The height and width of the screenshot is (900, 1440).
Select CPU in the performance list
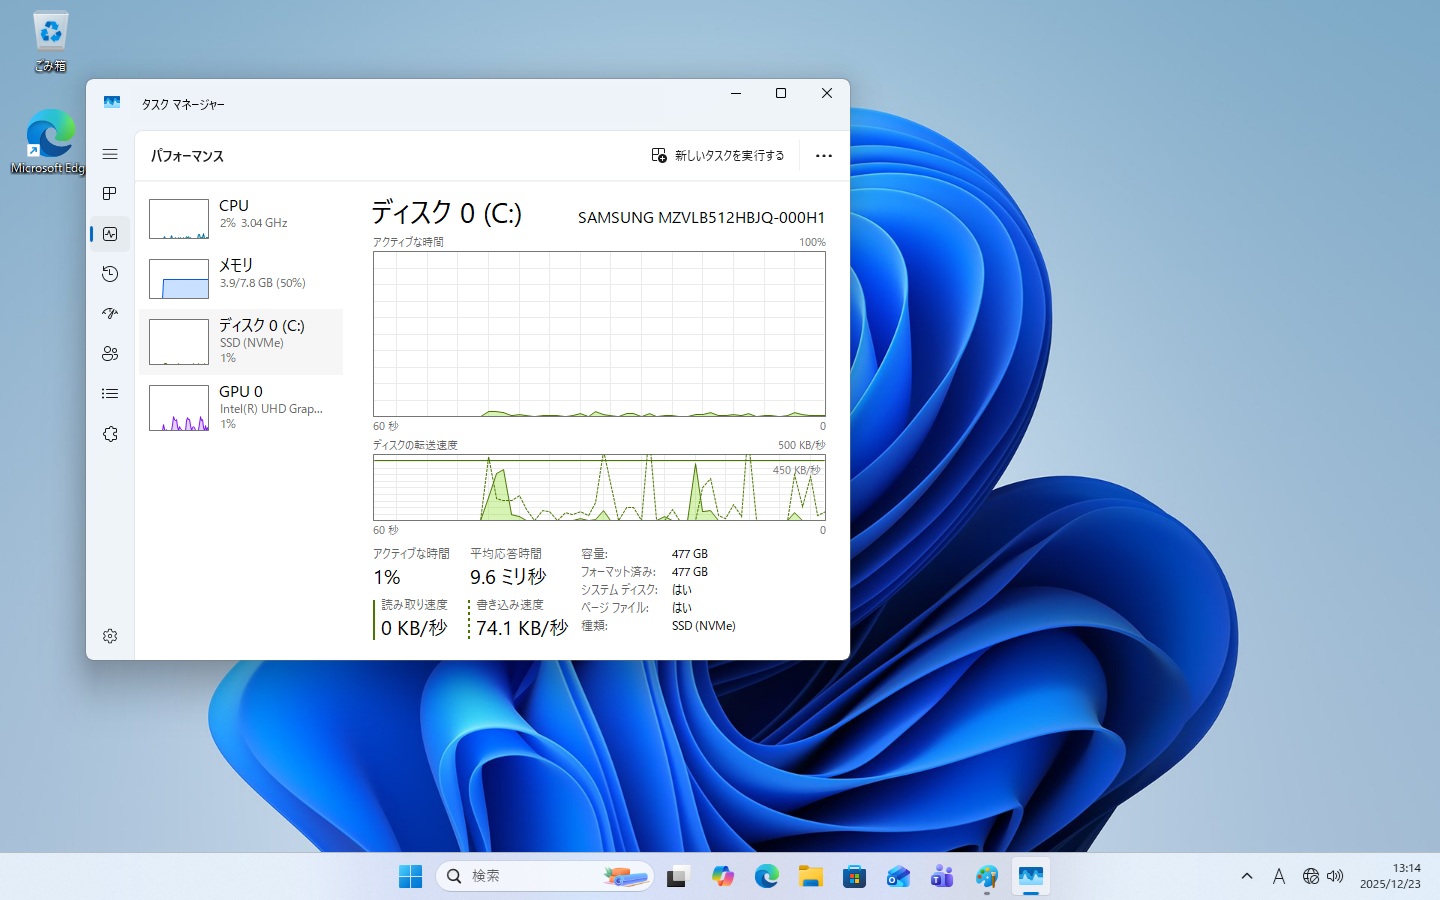[241, 216]
